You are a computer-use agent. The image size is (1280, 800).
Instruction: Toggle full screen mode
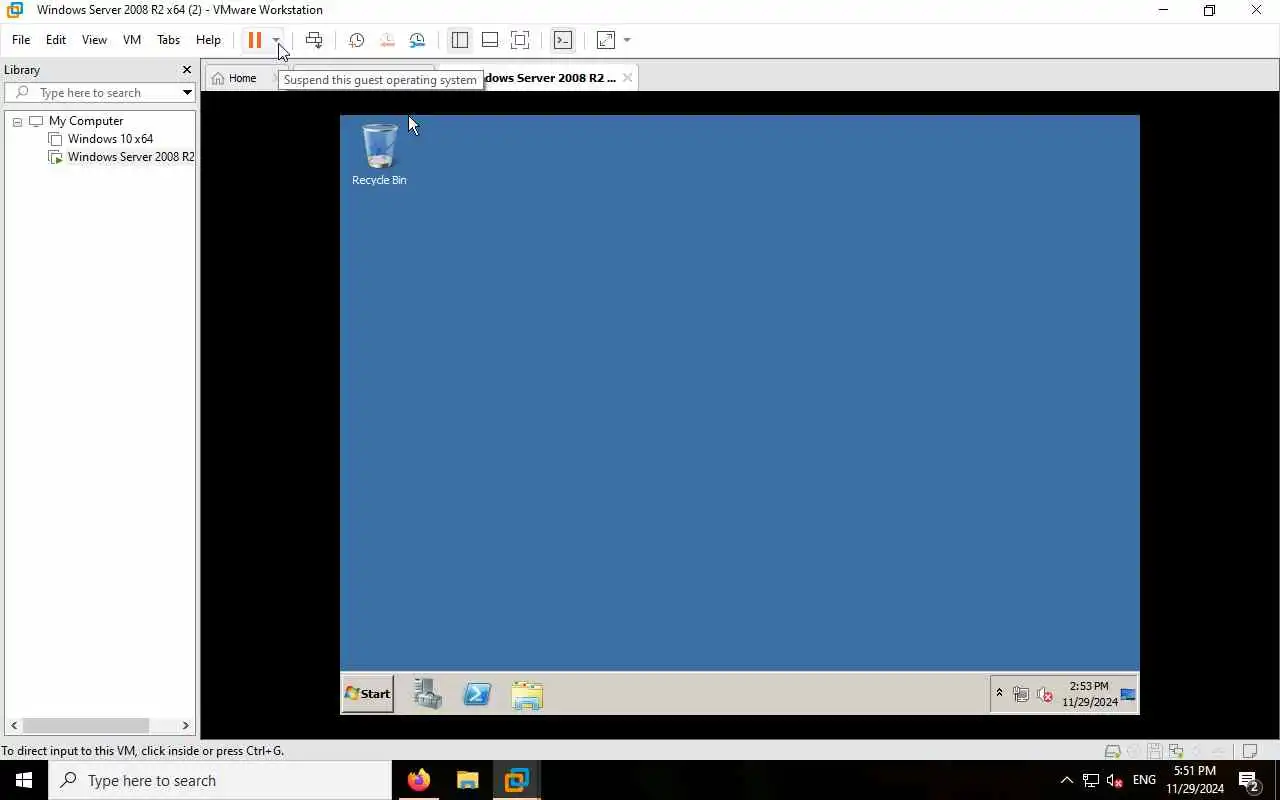[520, 40]
